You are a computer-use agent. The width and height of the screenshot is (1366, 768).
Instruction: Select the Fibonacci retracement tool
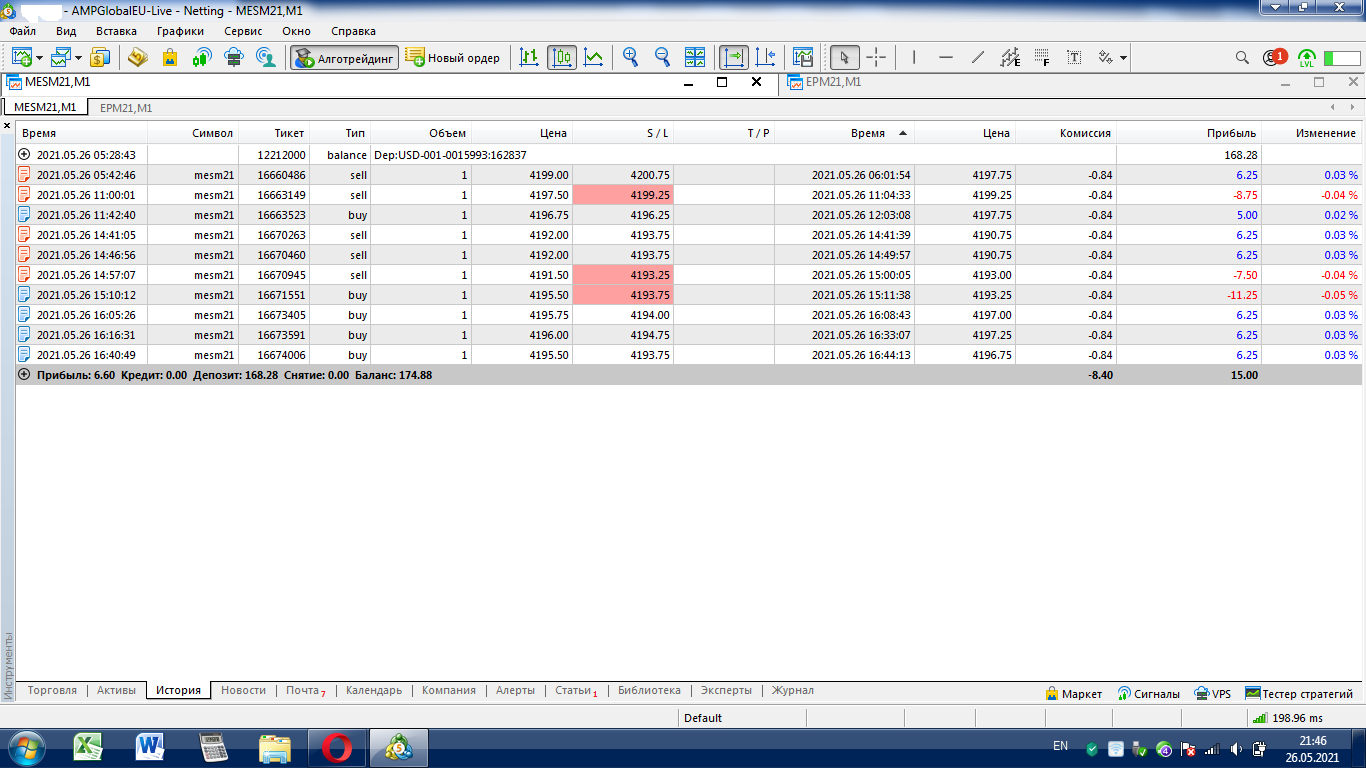[1042, 57]
